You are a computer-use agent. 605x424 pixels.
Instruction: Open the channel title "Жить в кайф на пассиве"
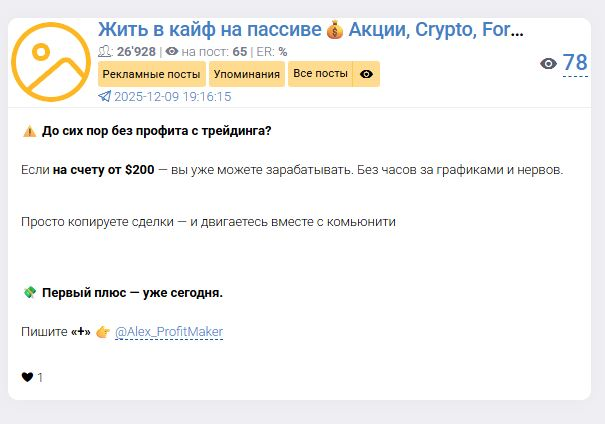coord(210,30)
